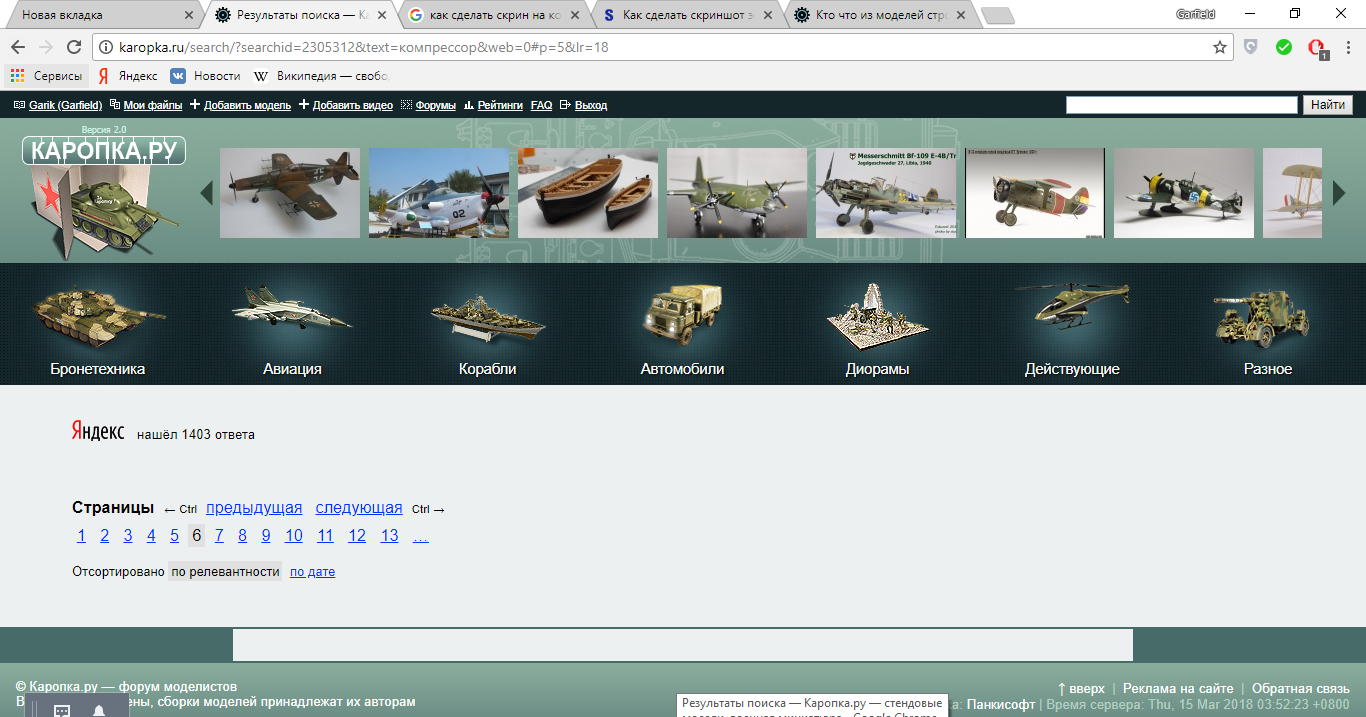Sort results по дате
The width and height of the screenshot is (1366, 717).
coord(312,572)
